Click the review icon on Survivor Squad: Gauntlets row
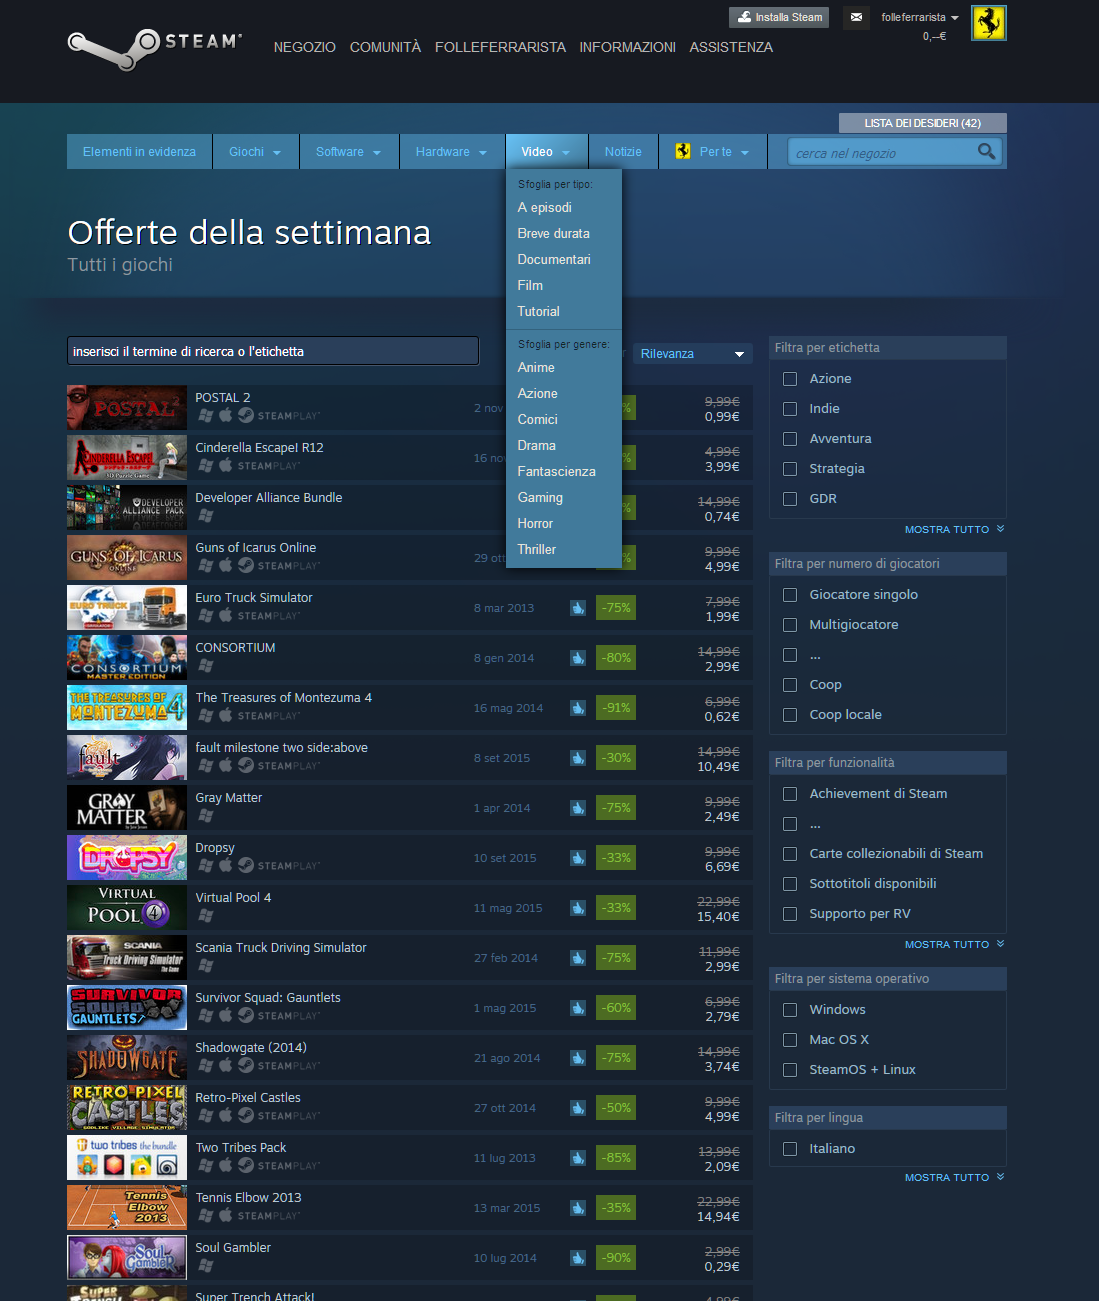The height and width of the screenshot is (1301, 1099). (578, 1008)
